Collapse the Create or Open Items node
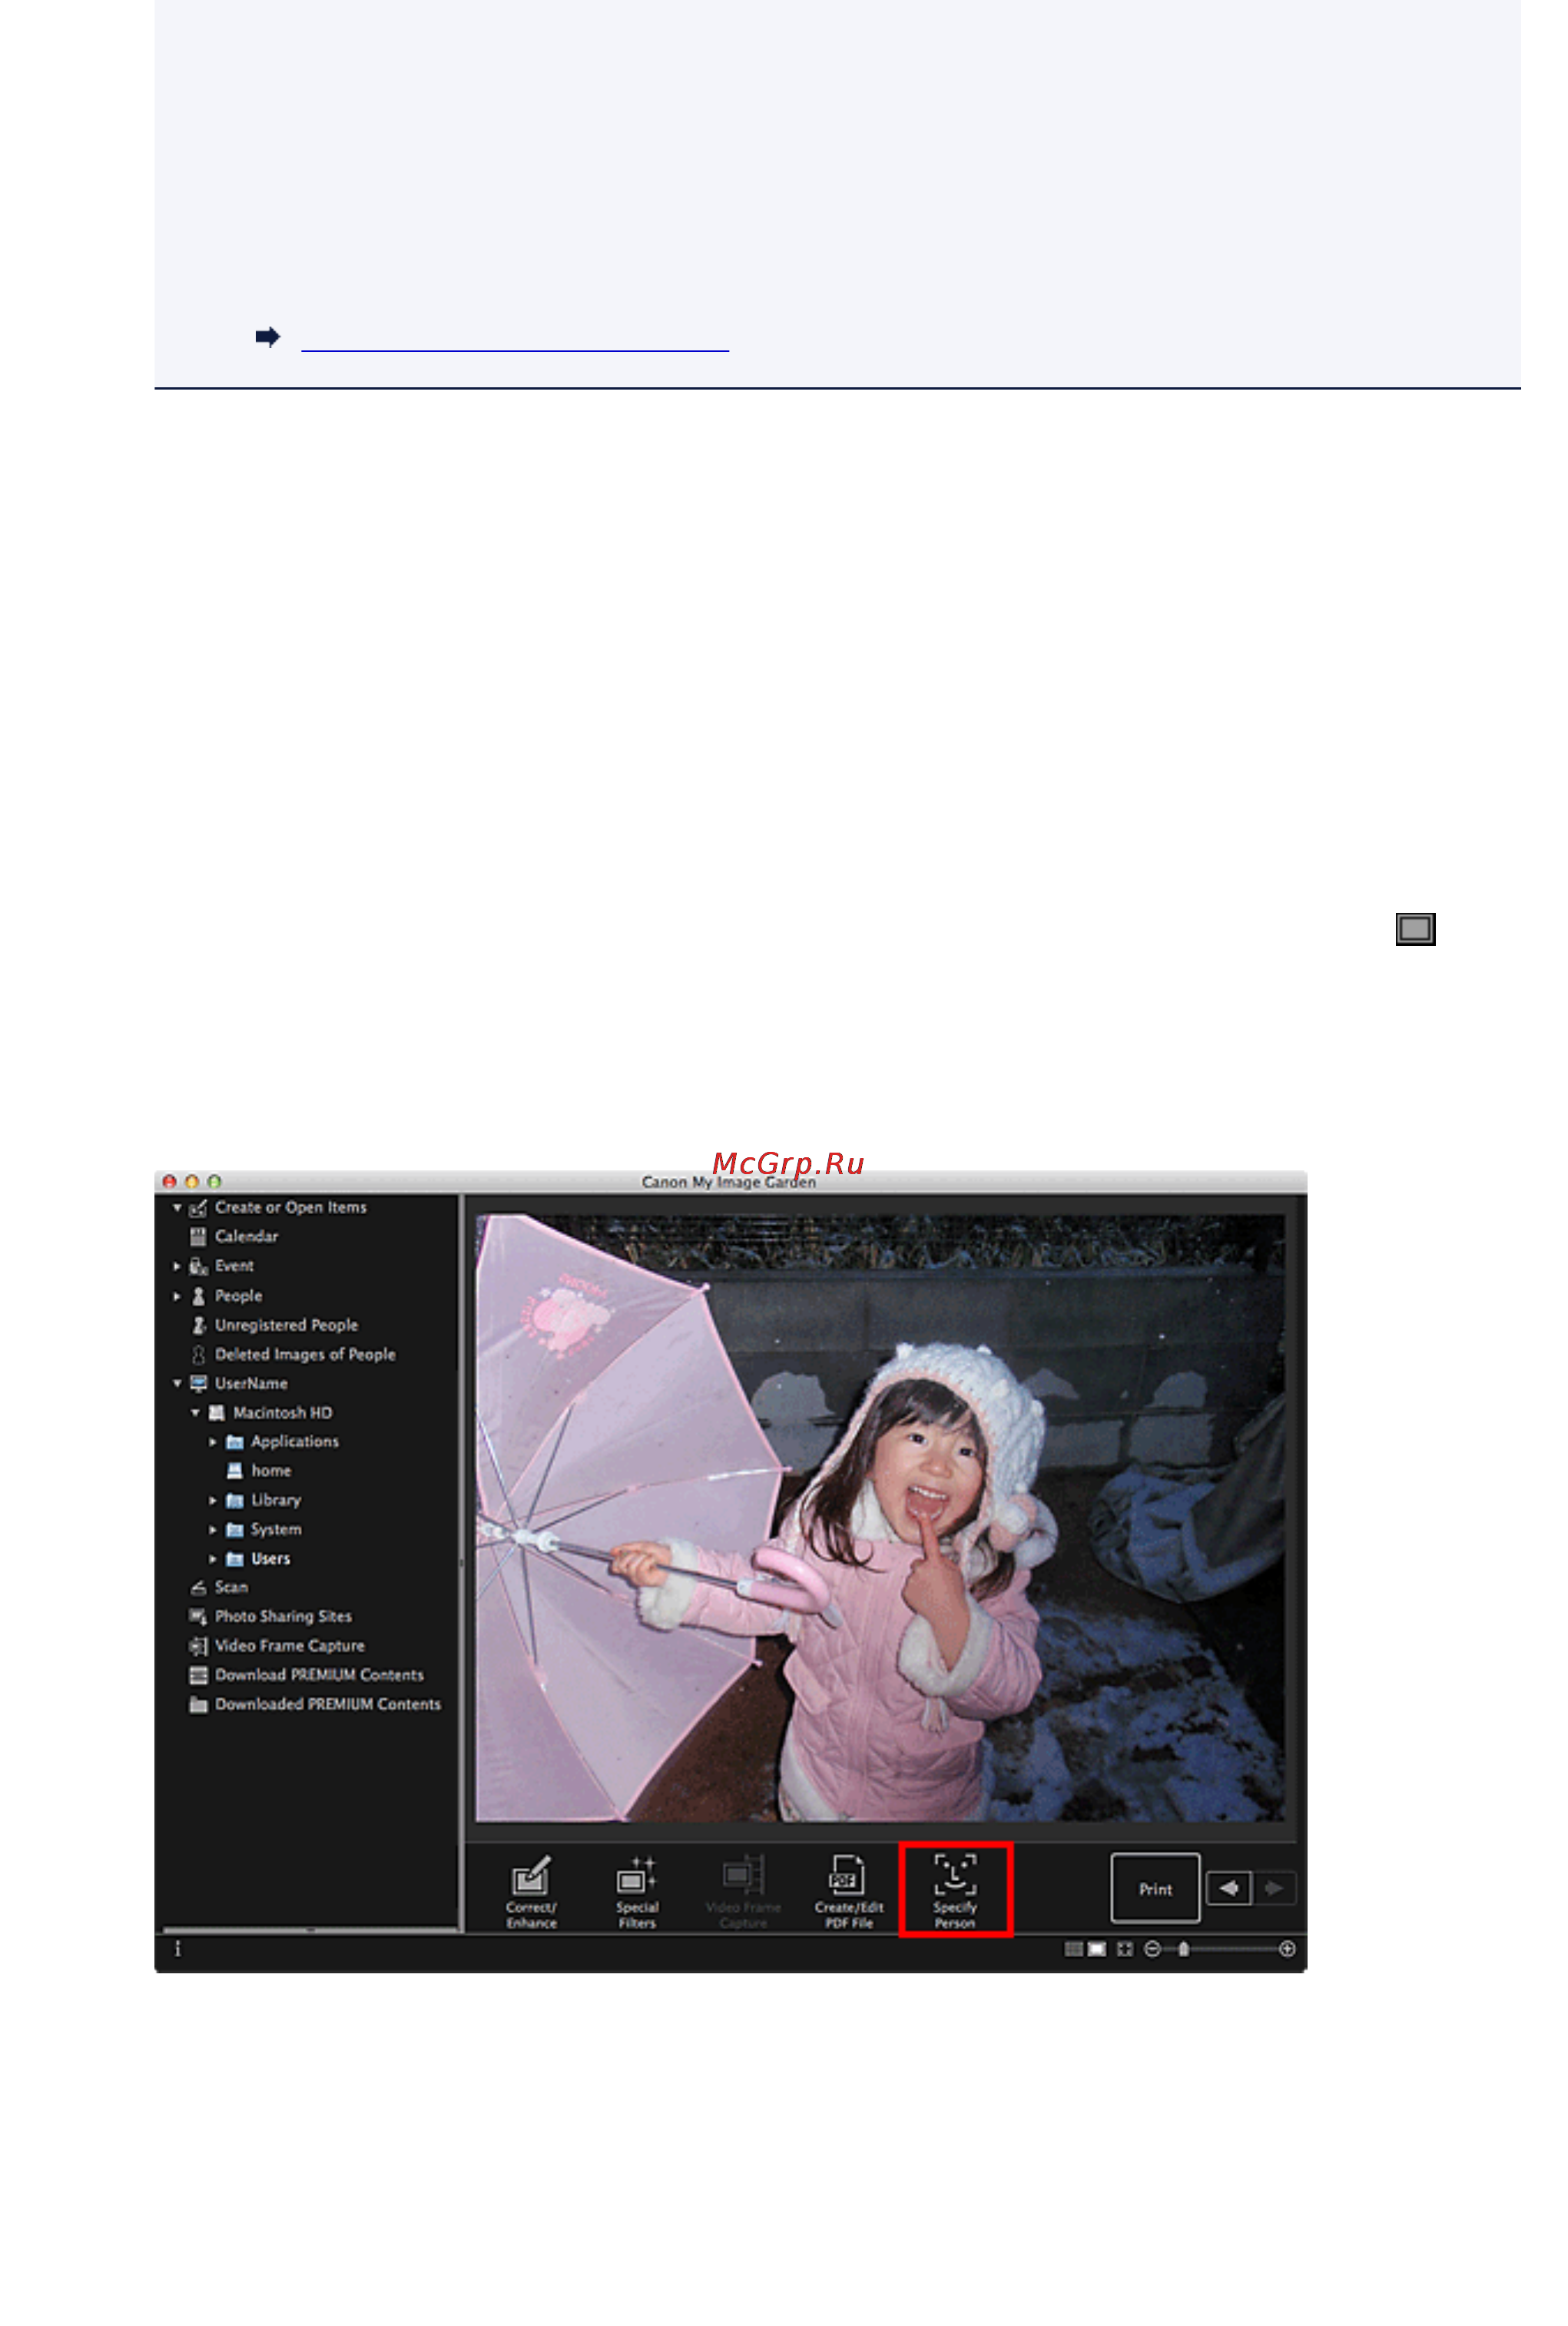Viewport: 1568px width, 2326px height. coord(177,1207)
